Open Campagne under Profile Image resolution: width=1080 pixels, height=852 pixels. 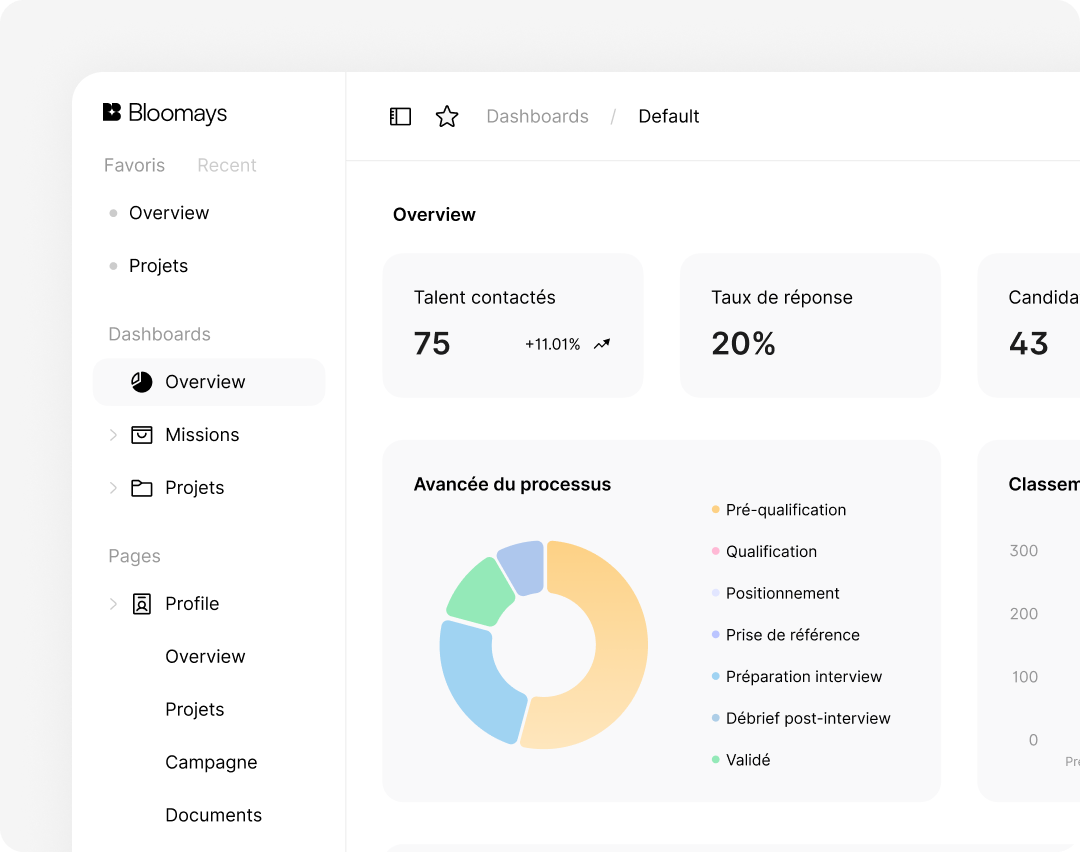[211, 762]
